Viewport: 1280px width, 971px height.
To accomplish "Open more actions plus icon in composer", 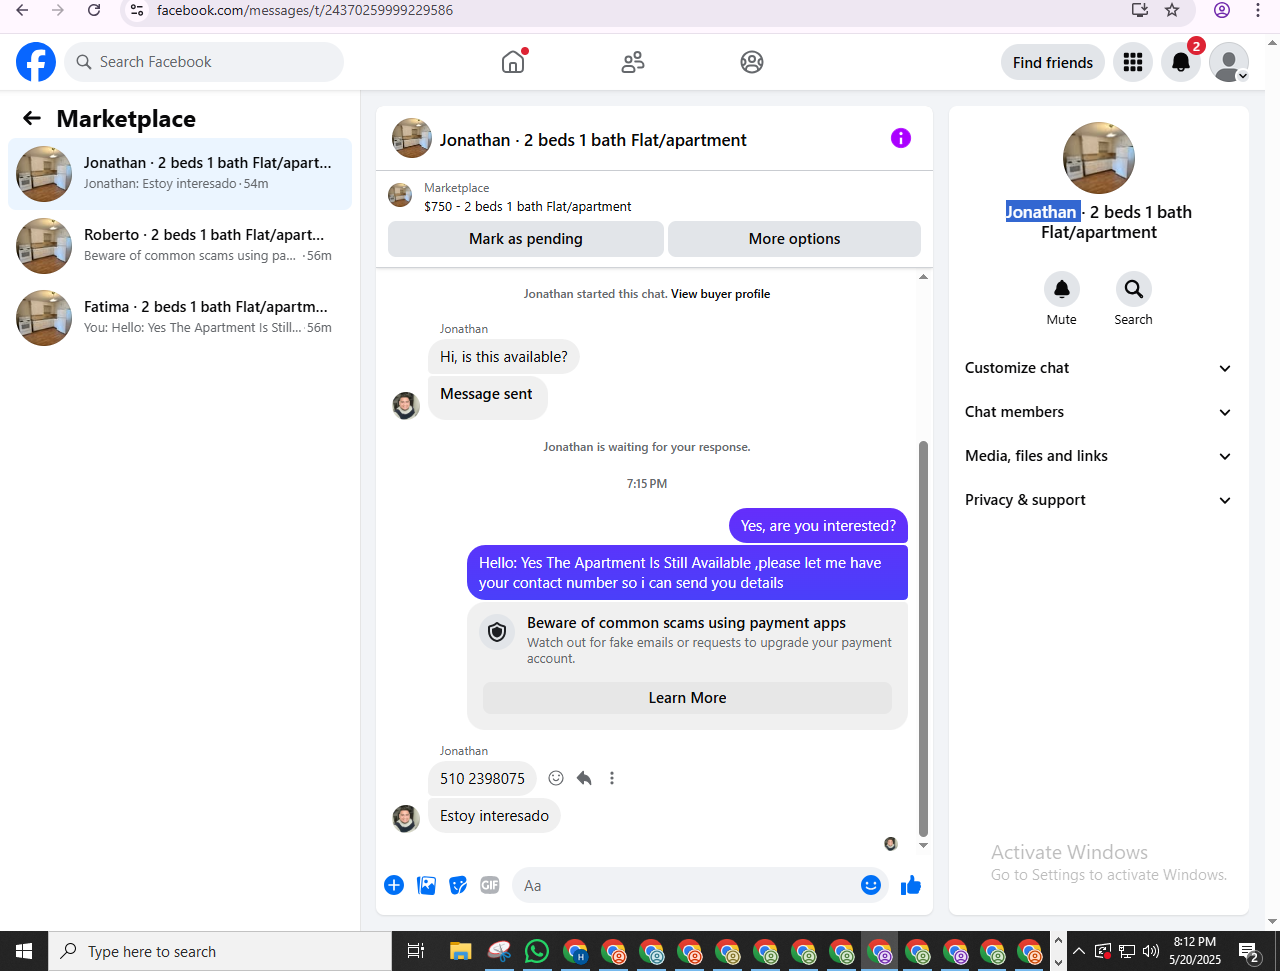I will [394, 885].
